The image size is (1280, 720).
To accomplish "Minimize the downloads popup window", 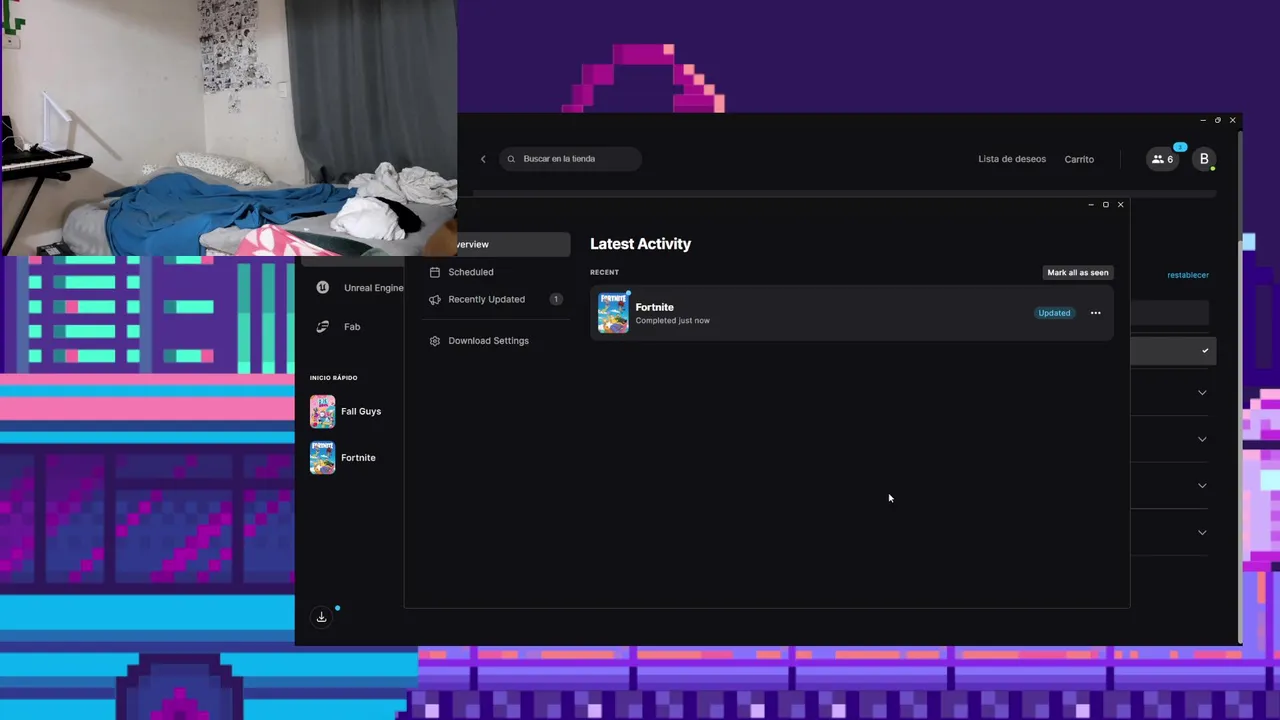I will (x=1091, y=205).
